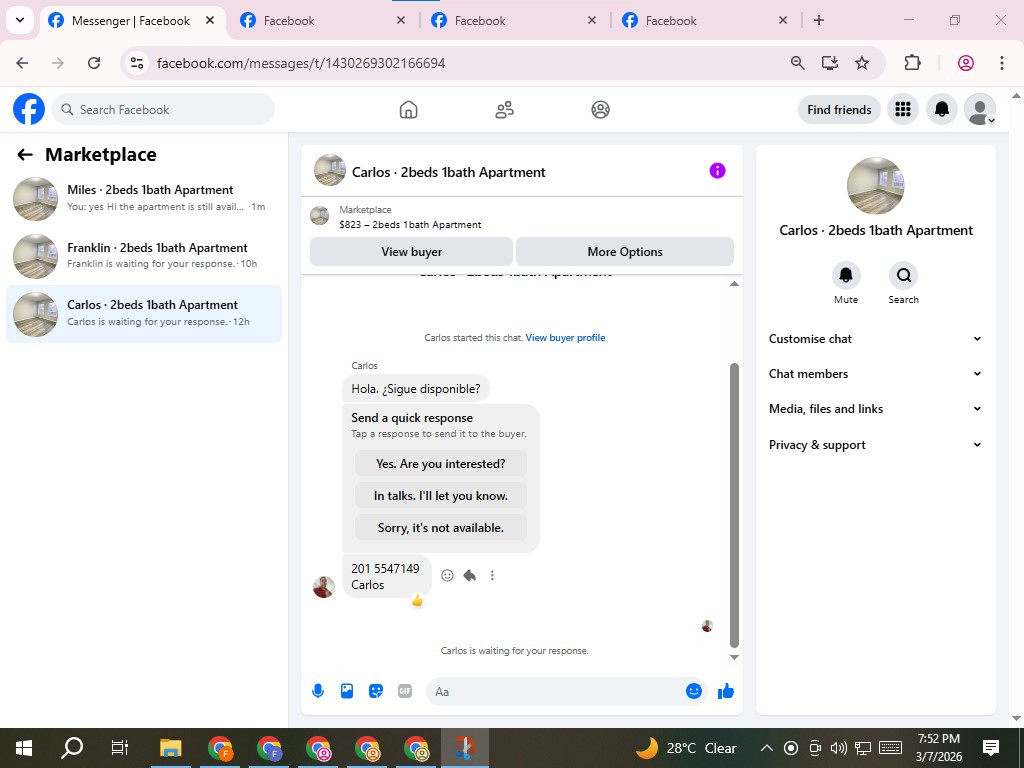Switch to the Messenger | Facebook tab
The image size is (1024, 768).
(x=133, y=21)
